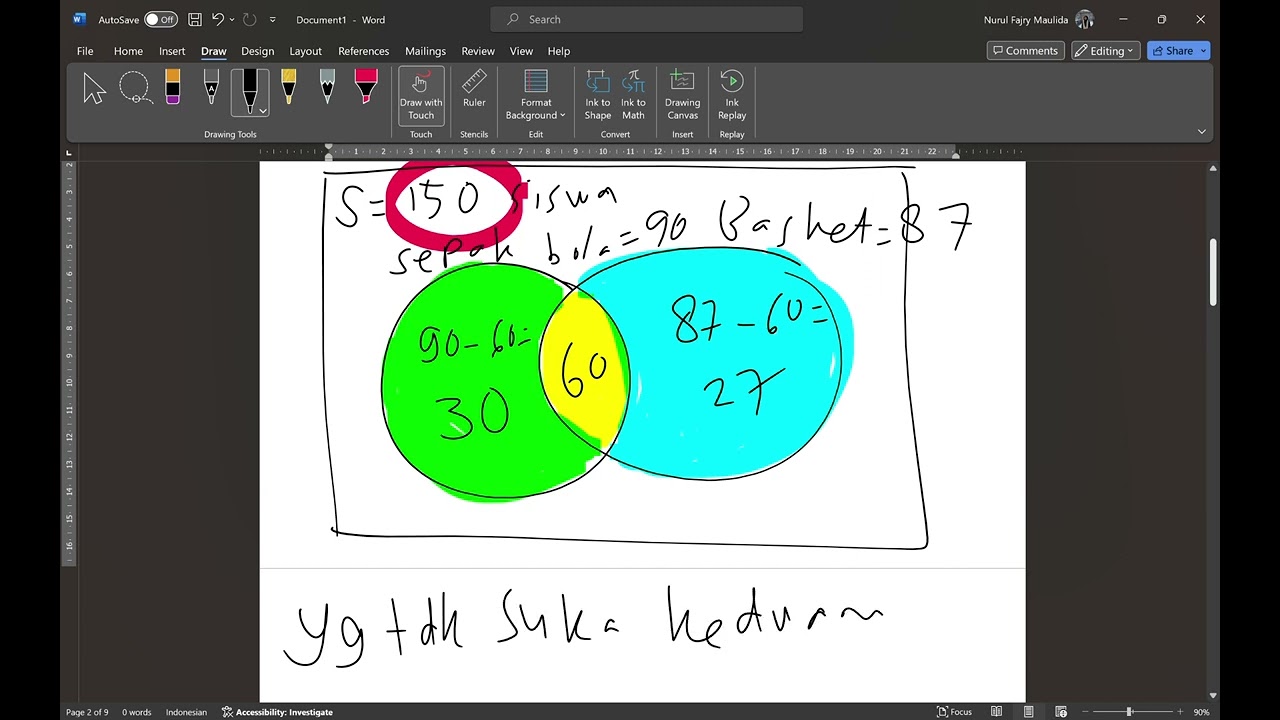Choose the Lasso Select tool
Viewport: 1280px width, 720px height.
[135, 89]
